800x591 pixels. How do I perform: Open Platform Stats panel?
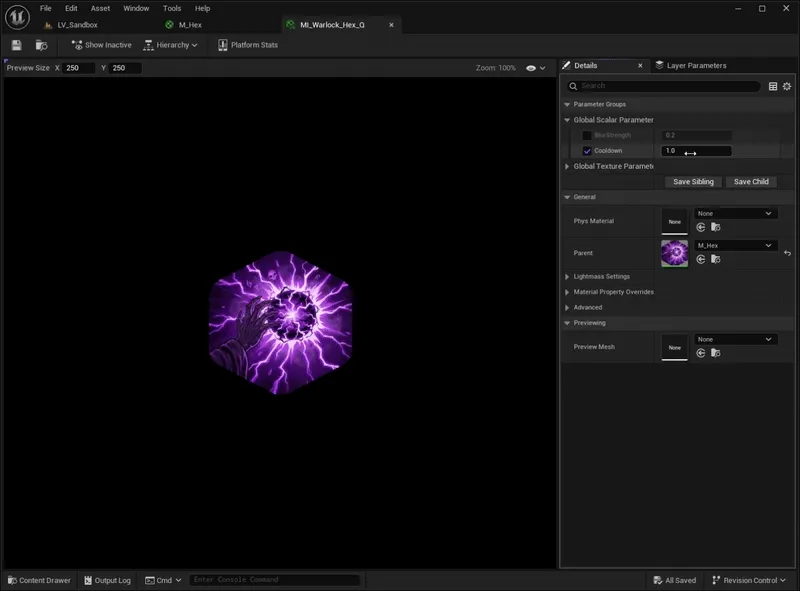tap(248, 45)
